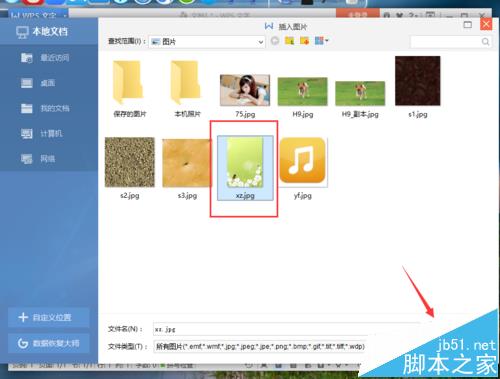Create a new folder icon
This screenshot has width=500, height=379.
pos(304,41)
